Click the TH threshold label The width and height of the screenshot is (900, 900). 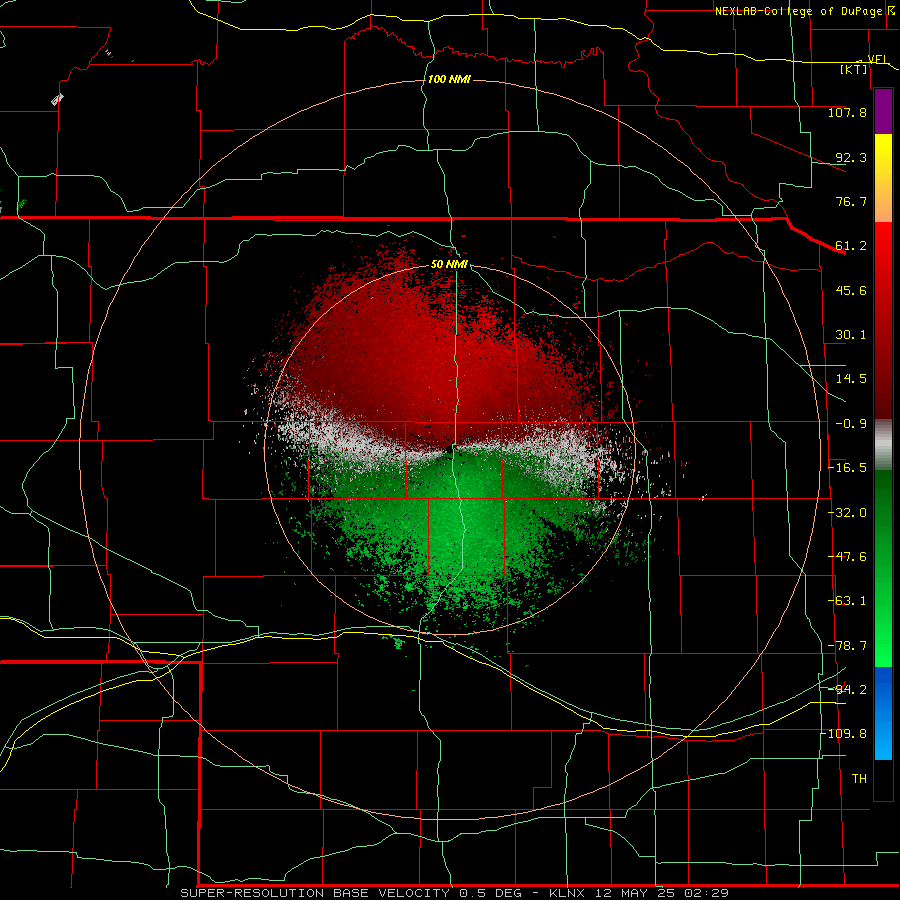point(859,779)
